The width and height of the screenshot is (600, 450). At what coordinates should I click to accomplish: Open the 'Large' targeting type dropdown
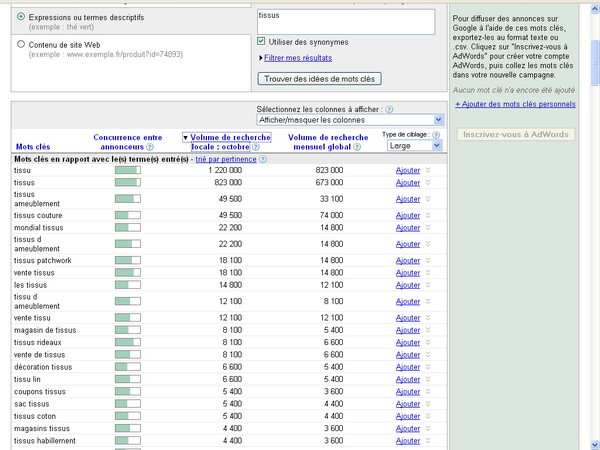[414, 146]
